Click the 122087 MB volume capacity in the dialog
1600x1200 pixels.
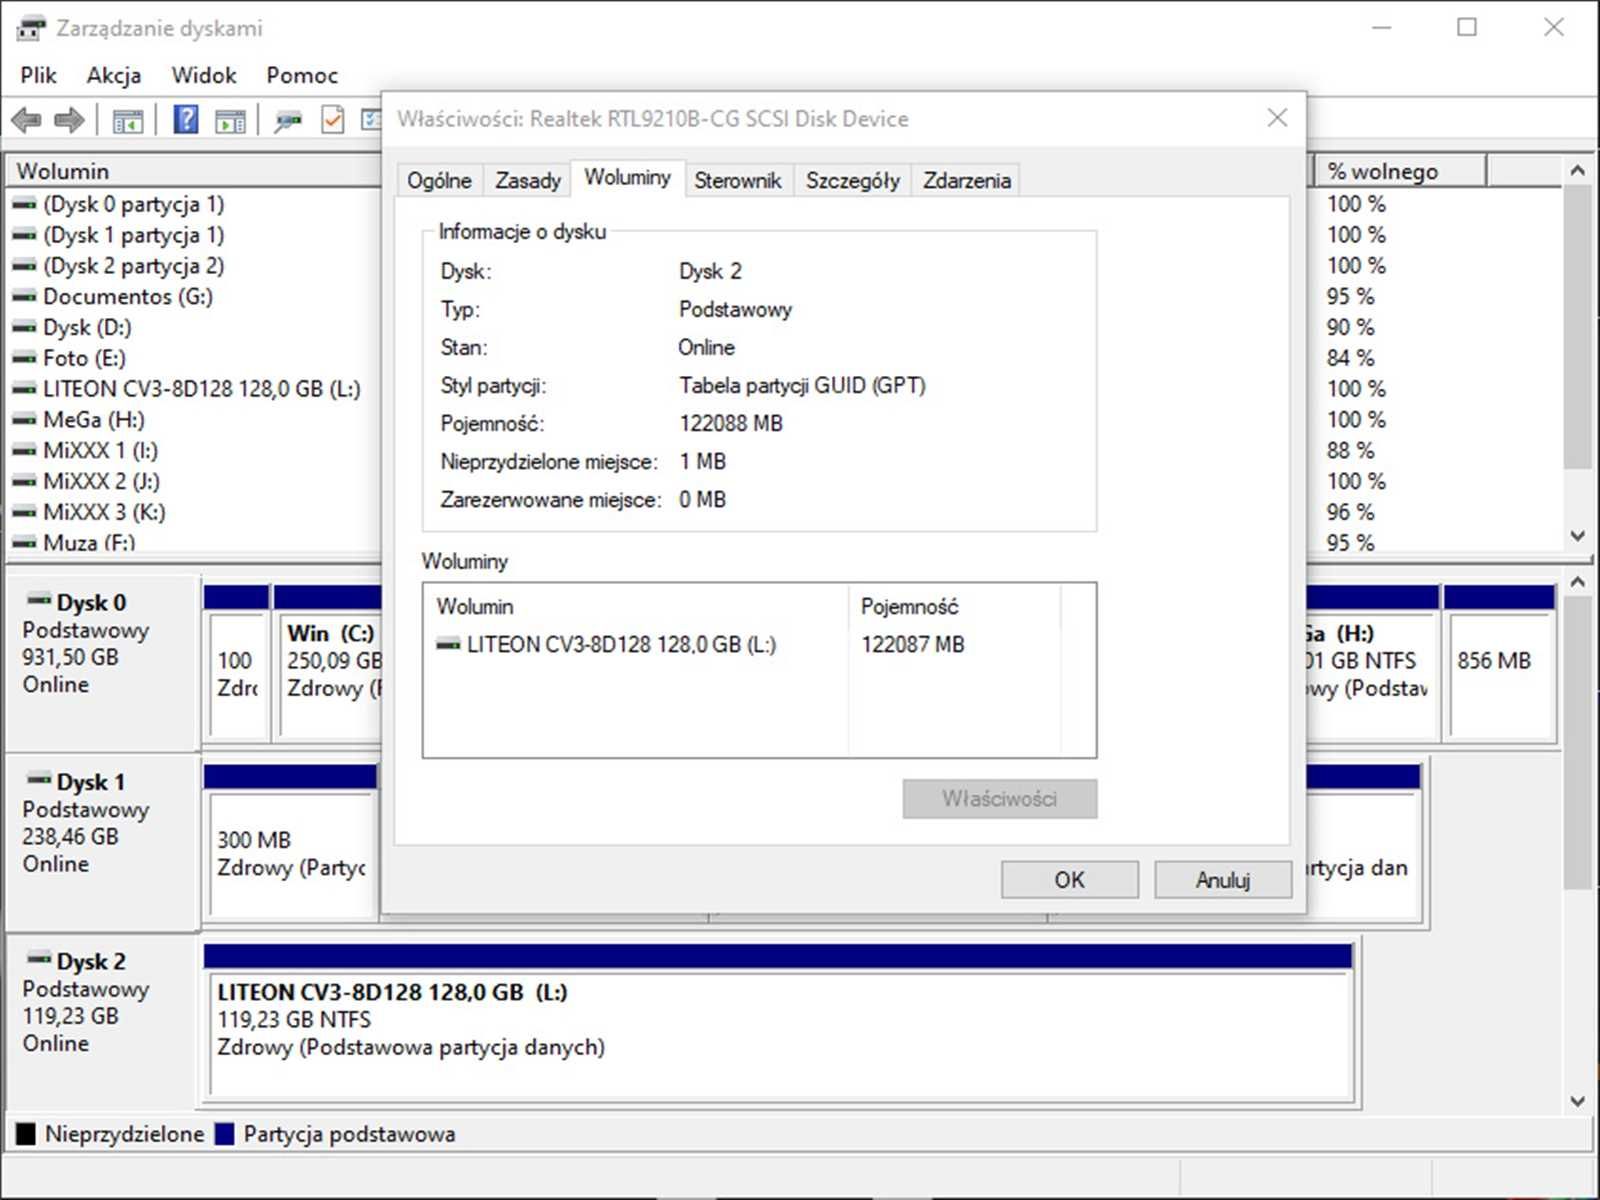913,645
